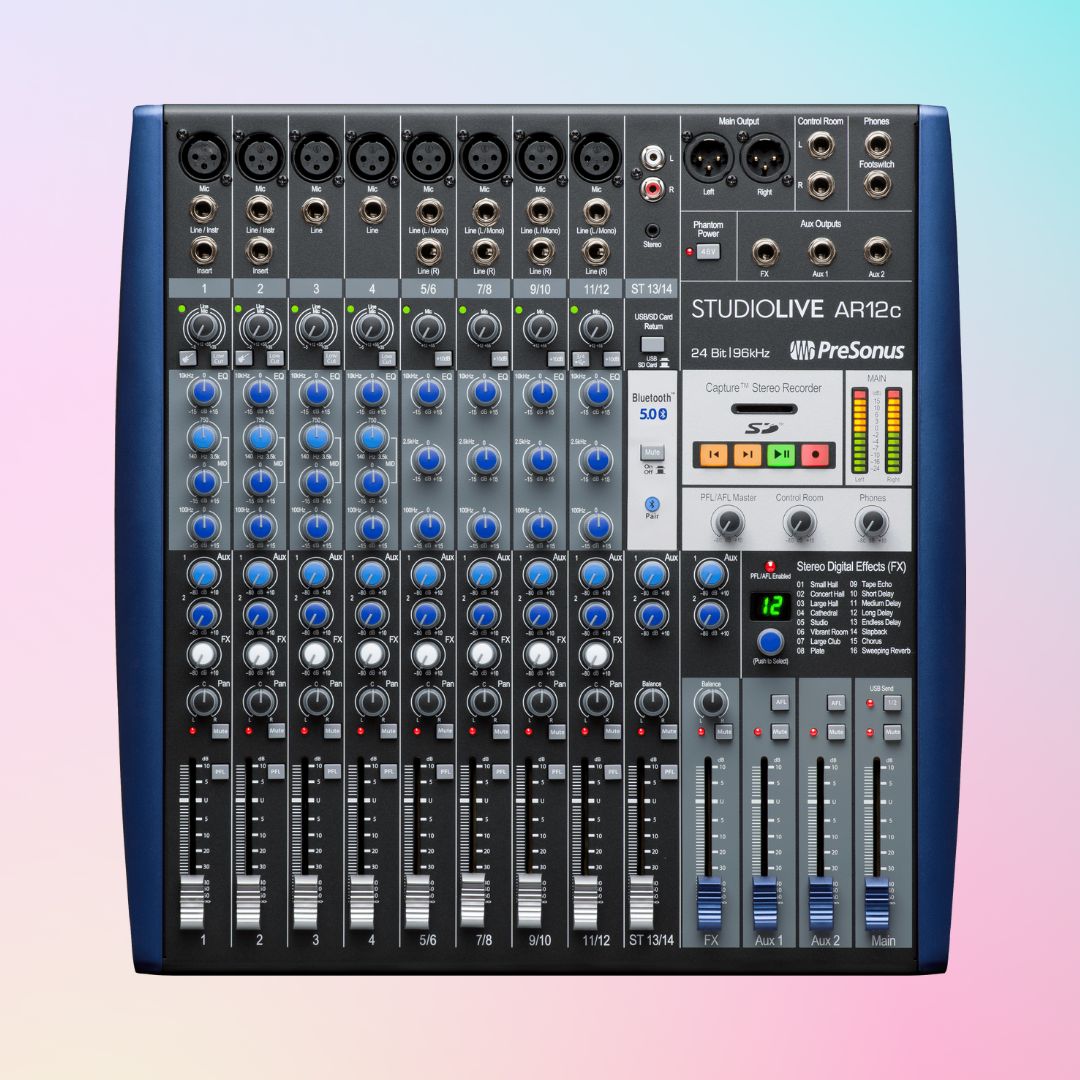Enable AFL on the Aux 2 bus

click(x=836, y=703)
